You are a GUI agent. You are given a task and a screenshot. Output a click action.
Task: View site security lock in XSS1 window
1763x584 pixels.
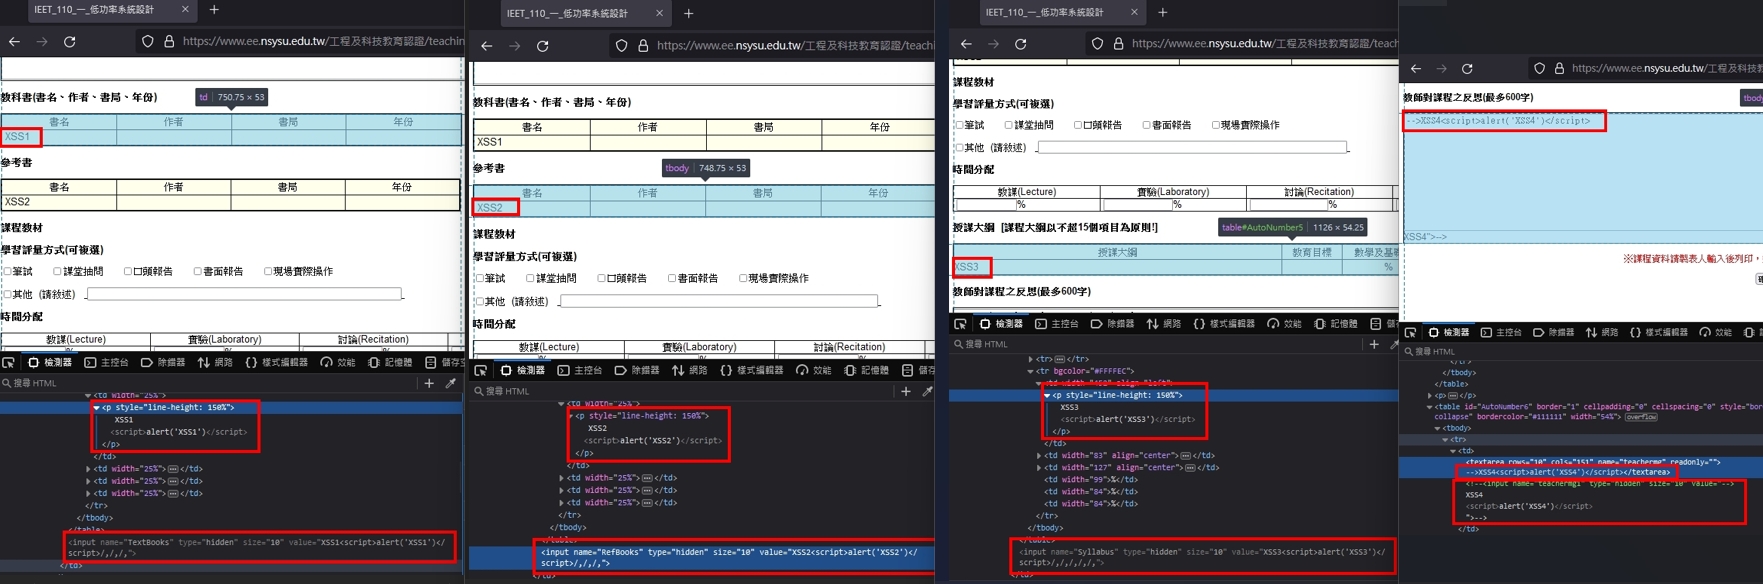pos(169,42)
